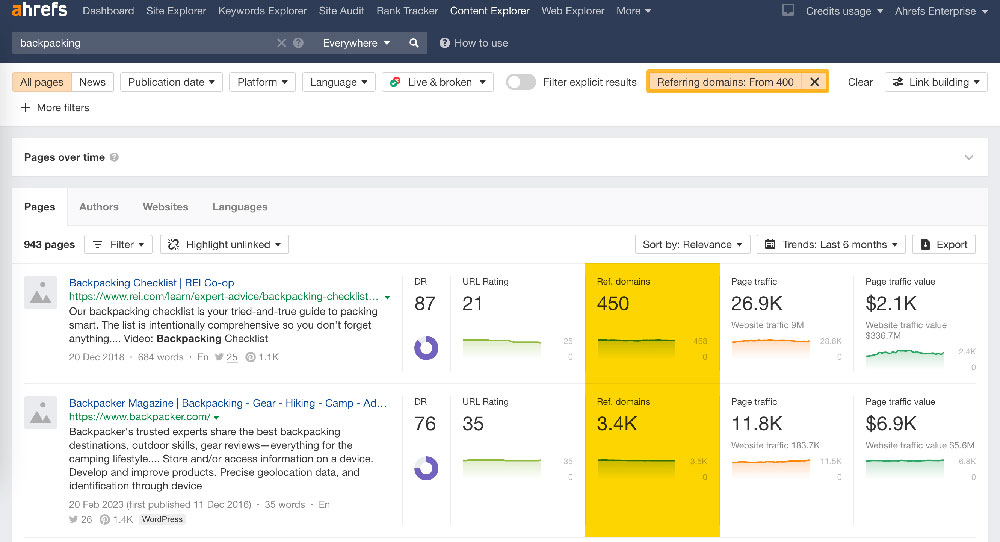Click the magnifier search icon
This screenshot has width=1000, height=542.
(414, 43)
